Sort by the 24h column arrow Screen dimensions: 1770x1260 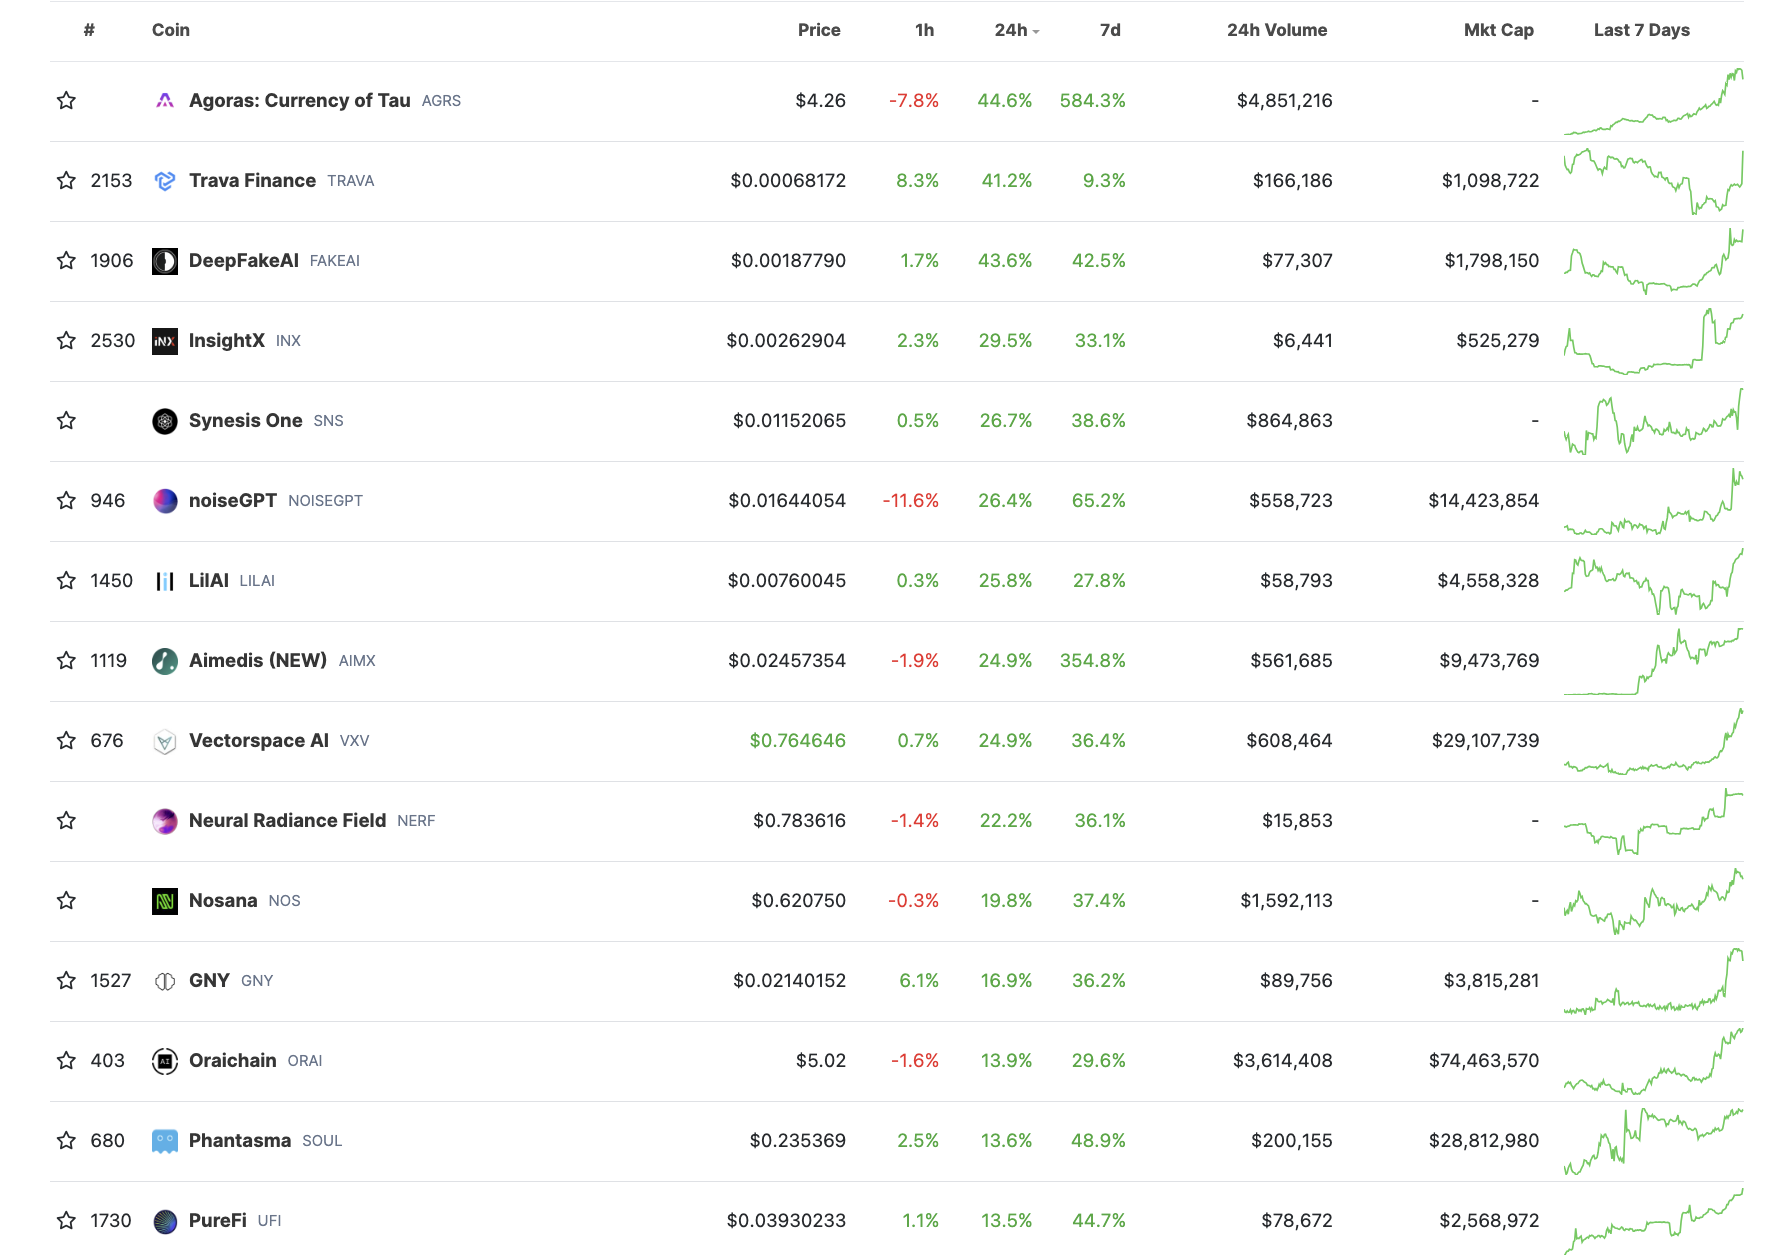click(x=1036, y=32)
